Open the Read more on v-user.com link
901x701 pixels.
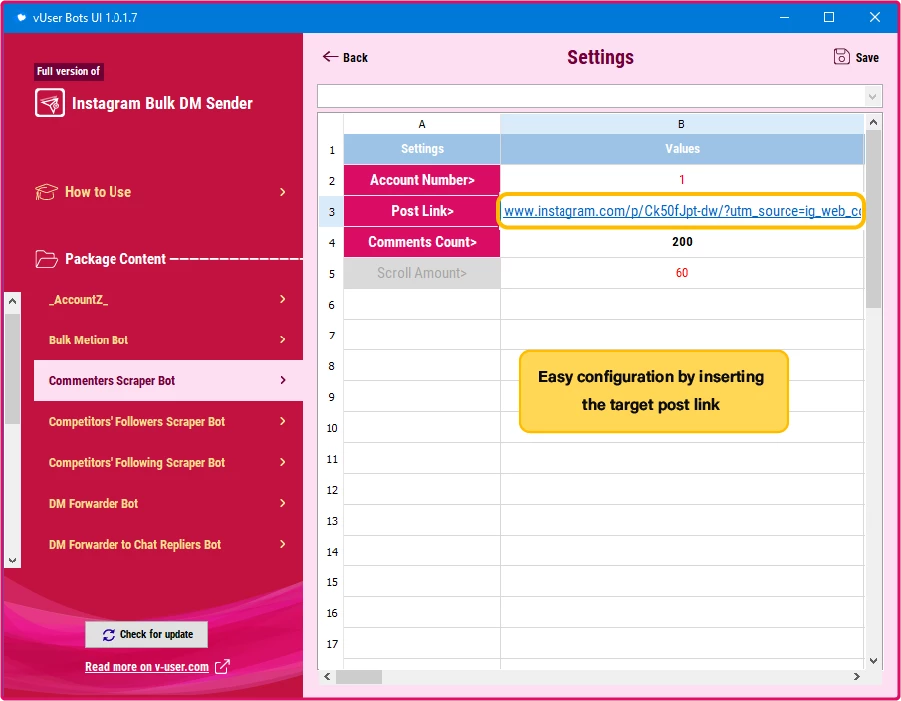(147, 667)
